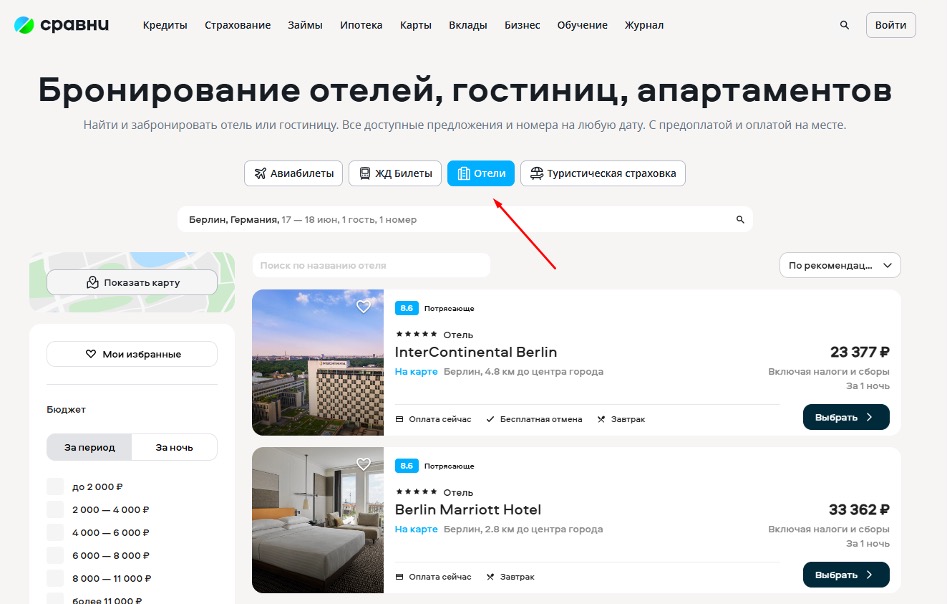Screen dimensions: 948x604
Task: Click the hotel name search field
Action: 371,265
